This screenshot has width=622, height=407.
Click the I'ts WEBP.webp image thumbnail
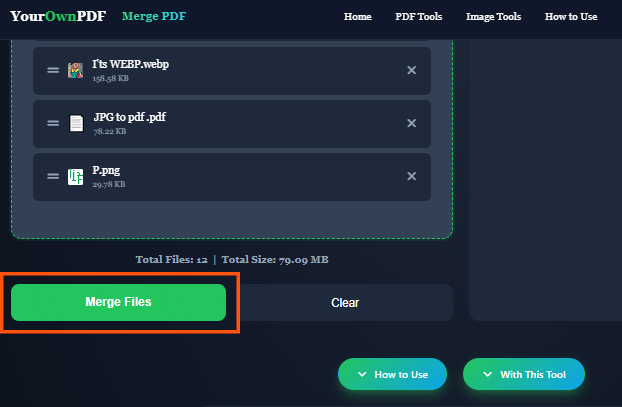(75, 70)
